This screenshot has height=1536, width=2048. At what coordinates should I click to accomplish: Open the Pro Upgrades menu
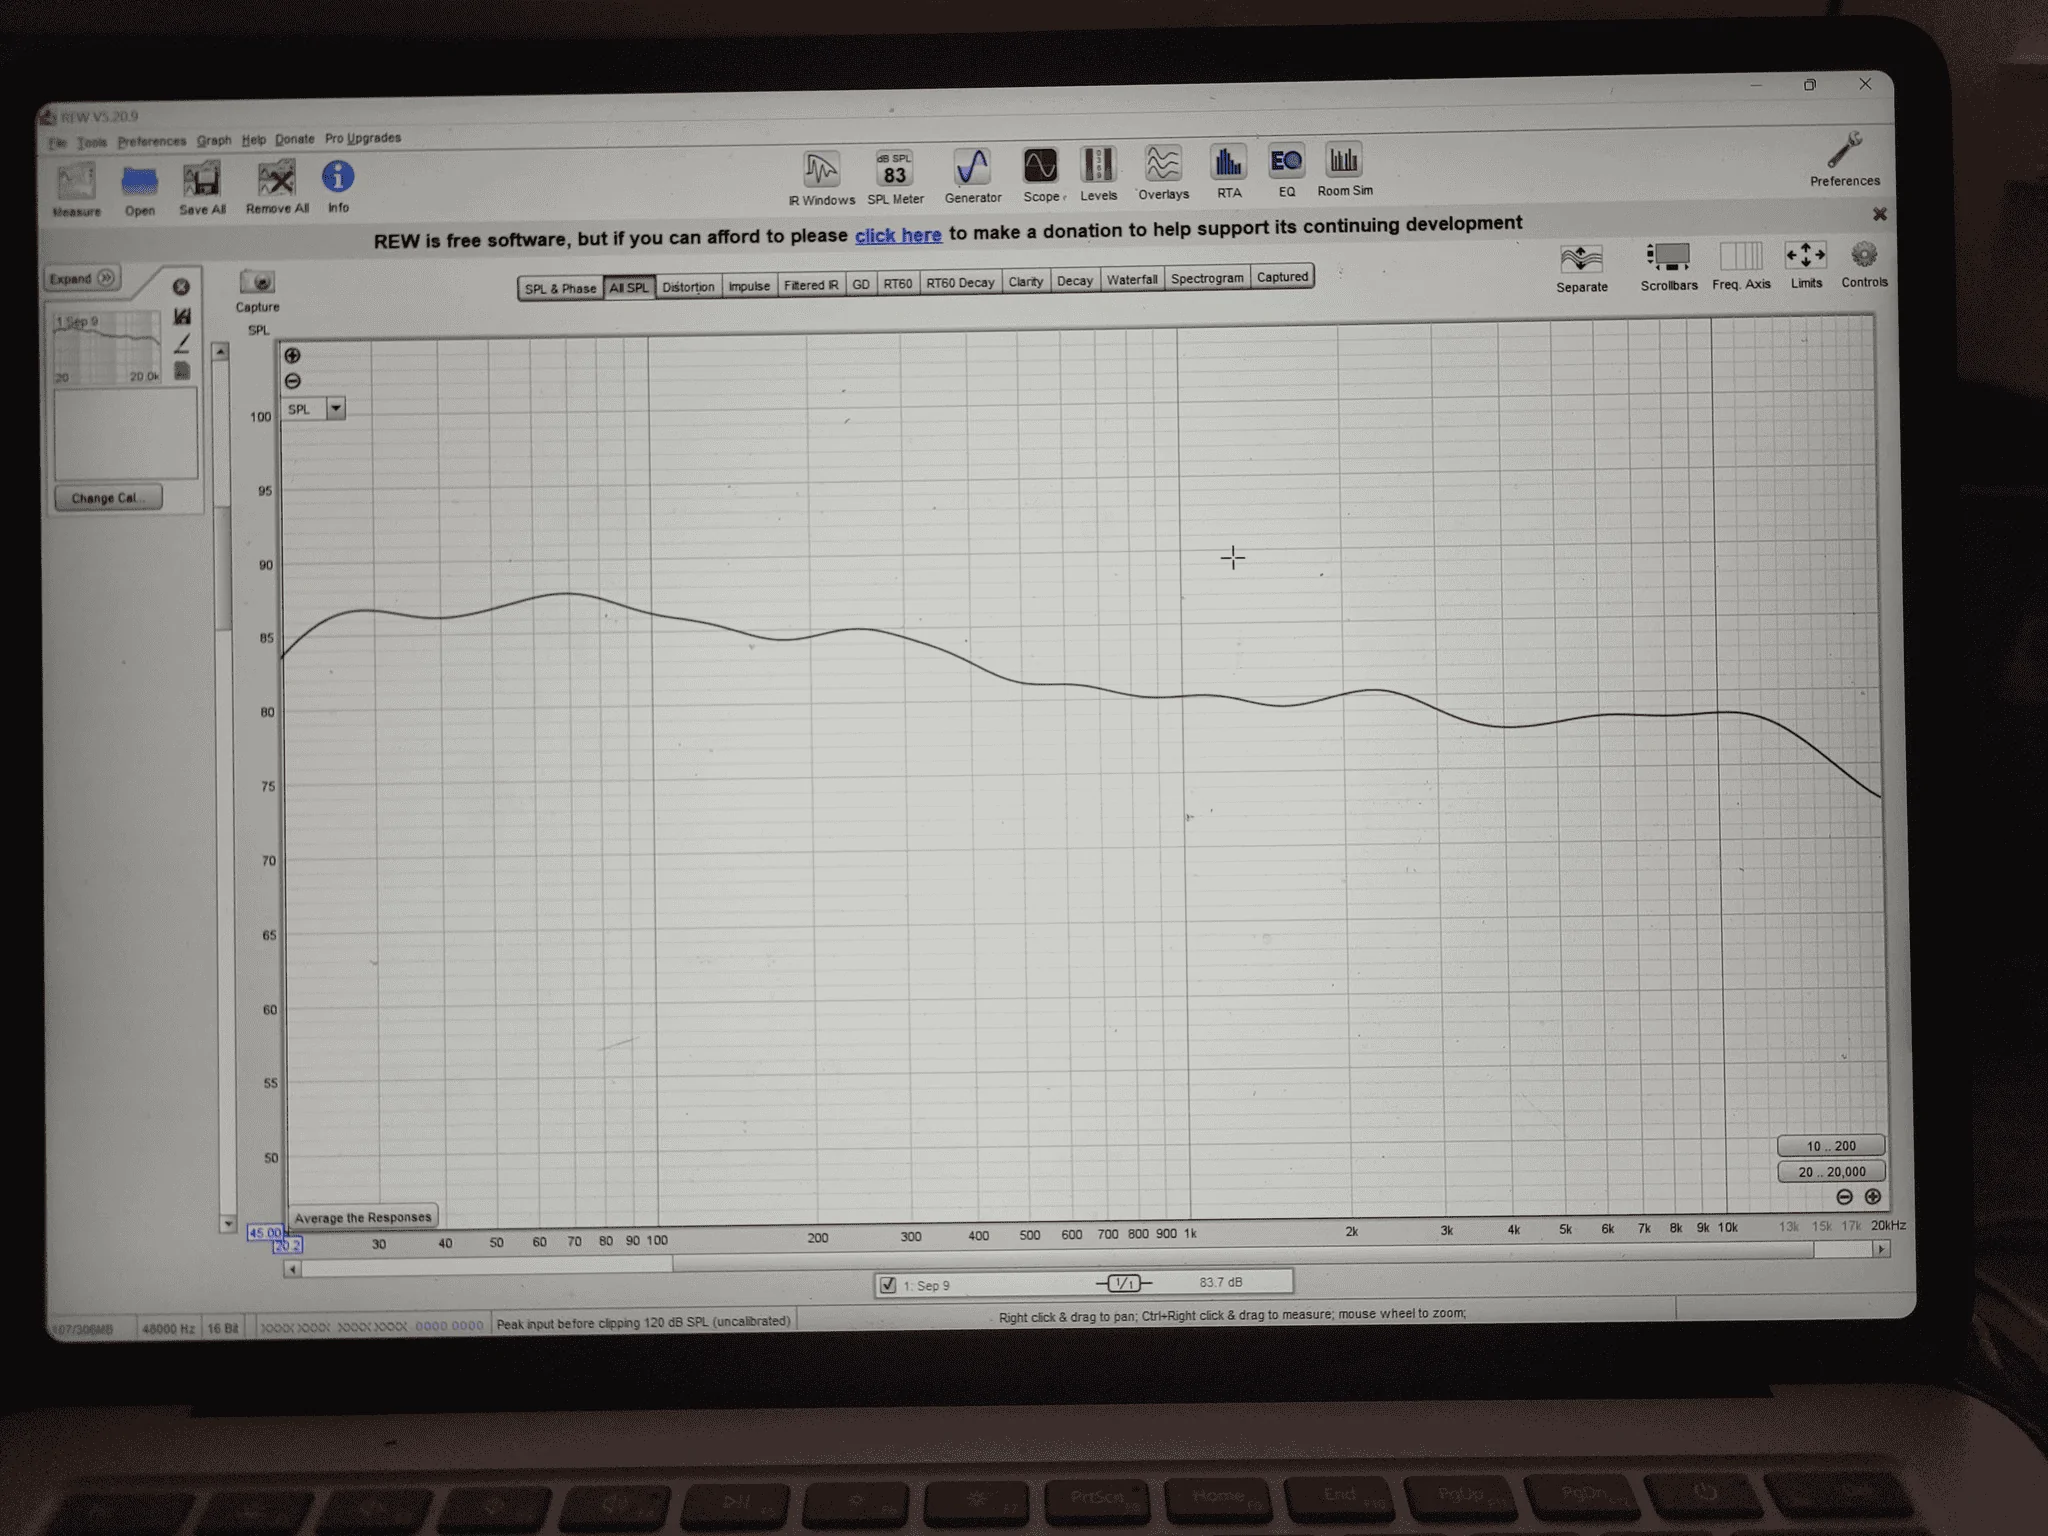(363, 138)
